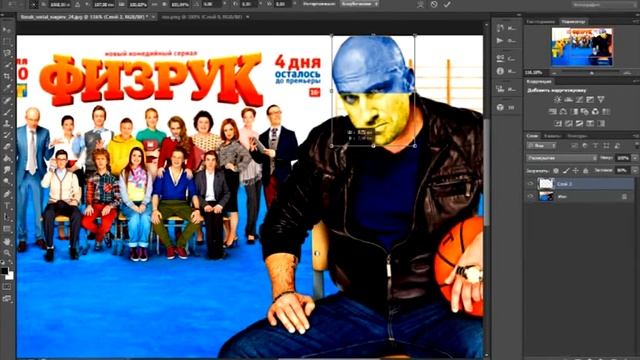Toggle lock all padlock icon
The width and height of the screenshot is (640, 360).
point(586,171)
